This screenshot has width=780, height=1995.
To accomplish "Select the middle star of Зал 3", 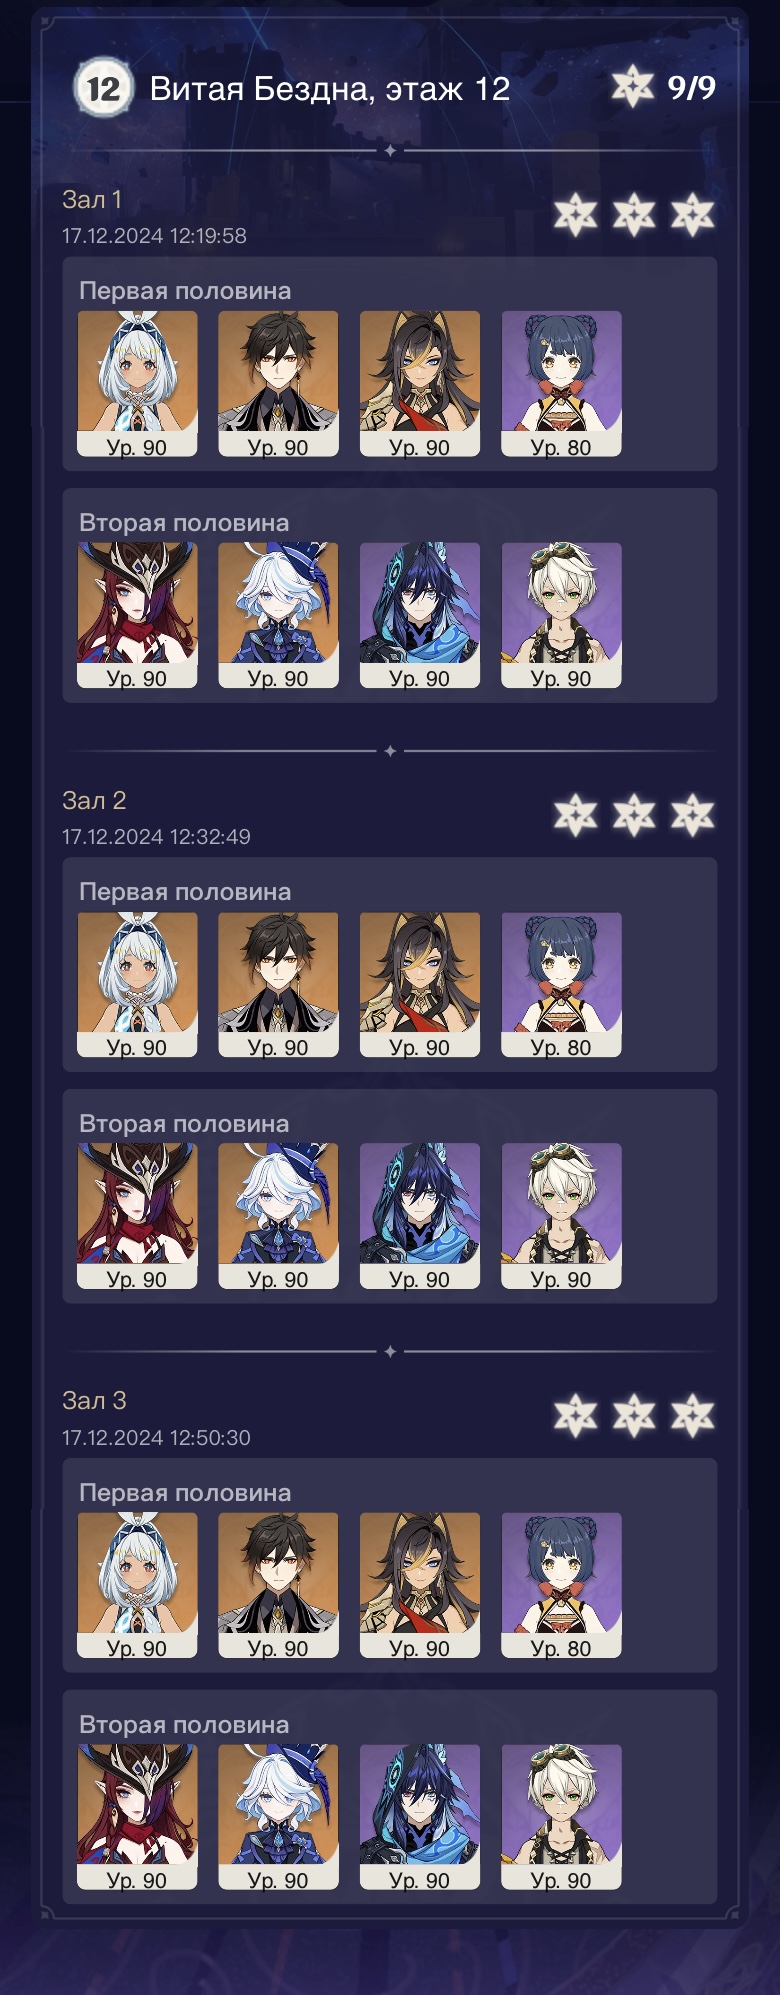I will [x=634, y=1415].
